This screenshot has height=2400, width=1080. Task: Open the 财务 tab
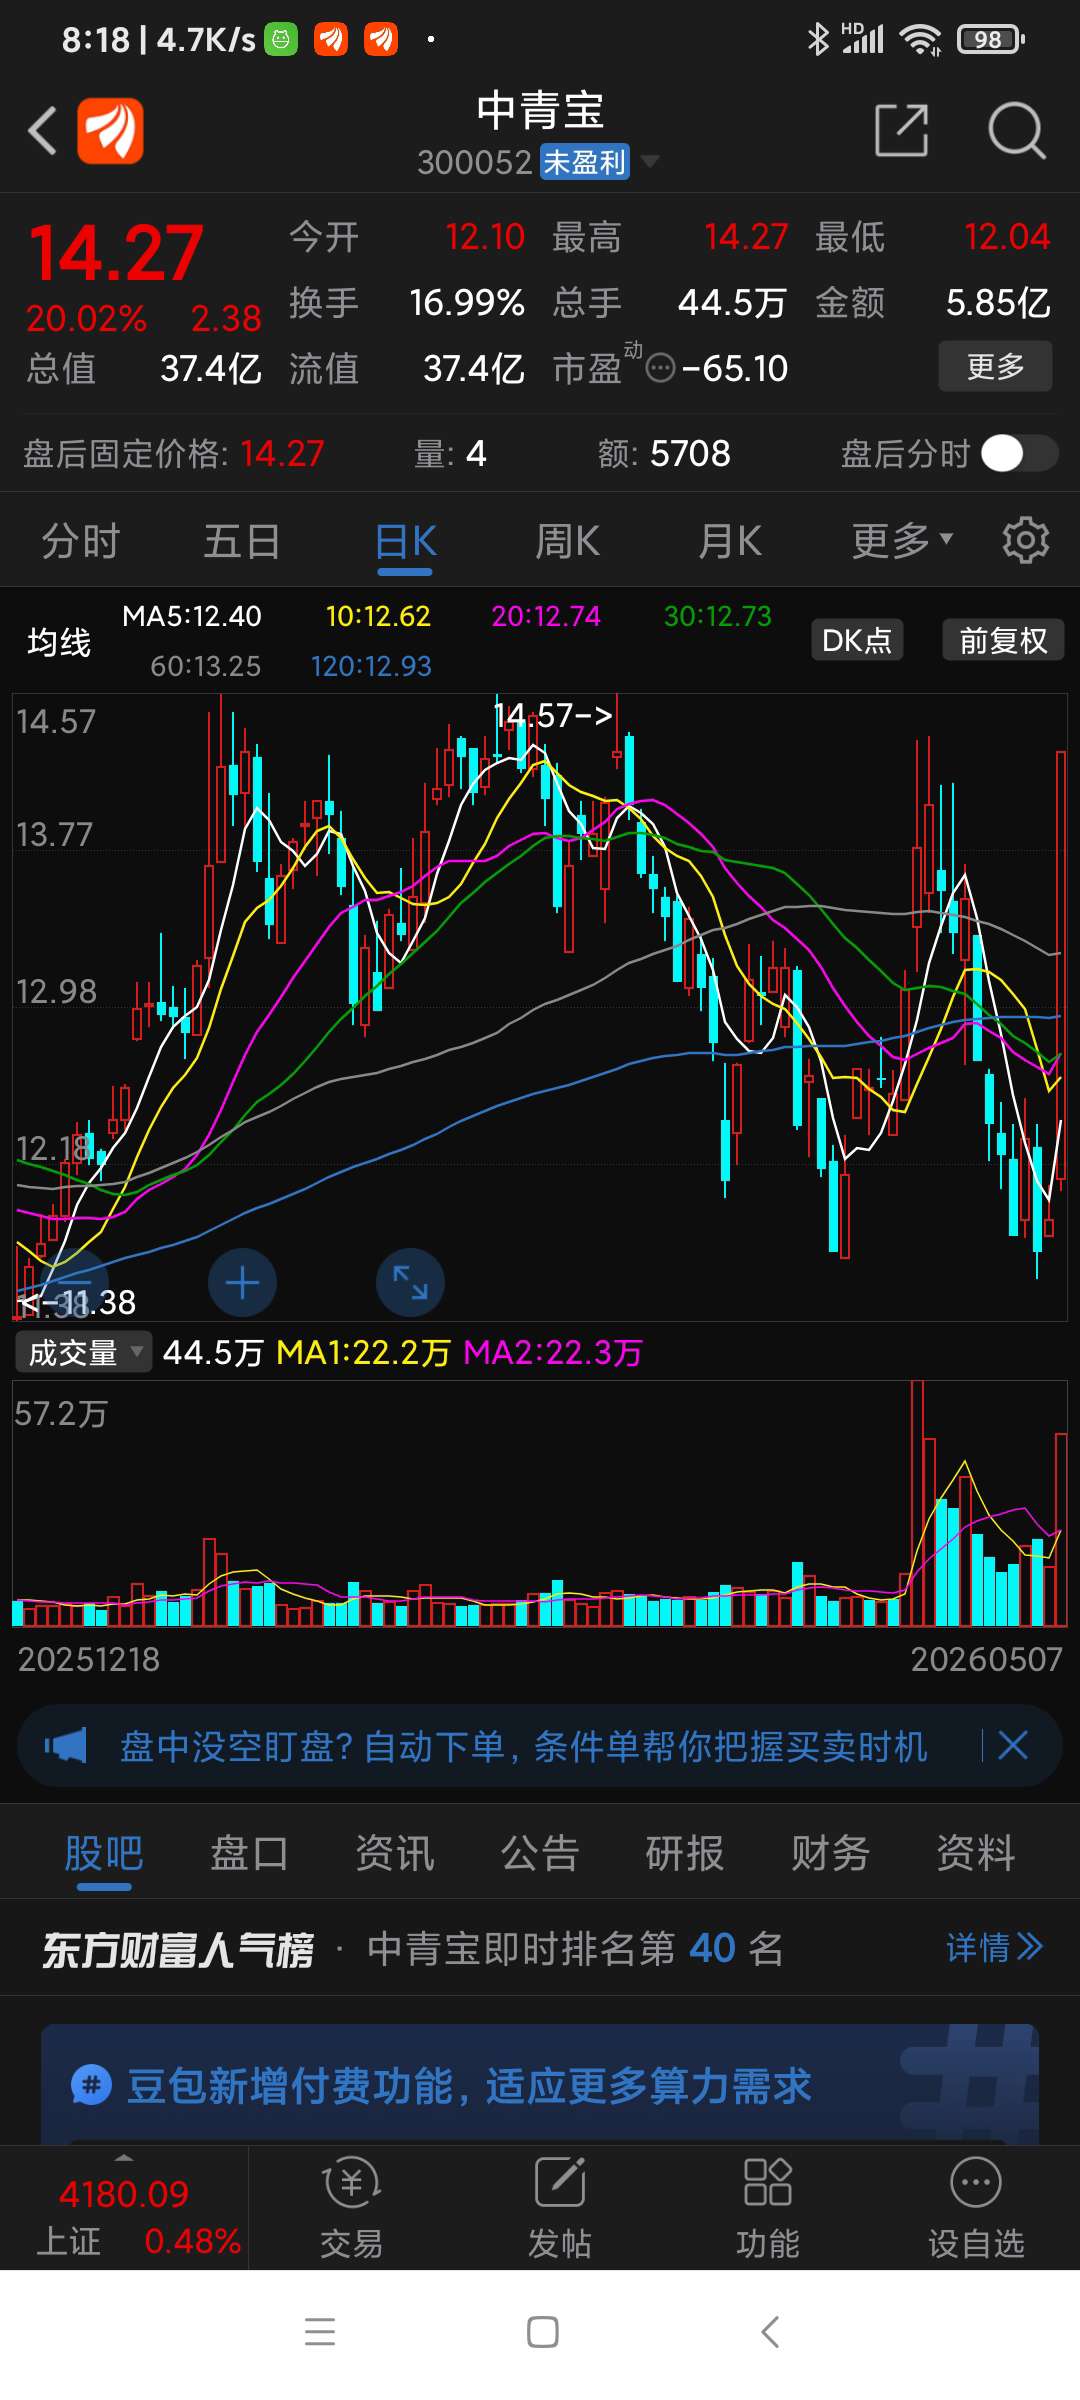(x=830, y=1852)
